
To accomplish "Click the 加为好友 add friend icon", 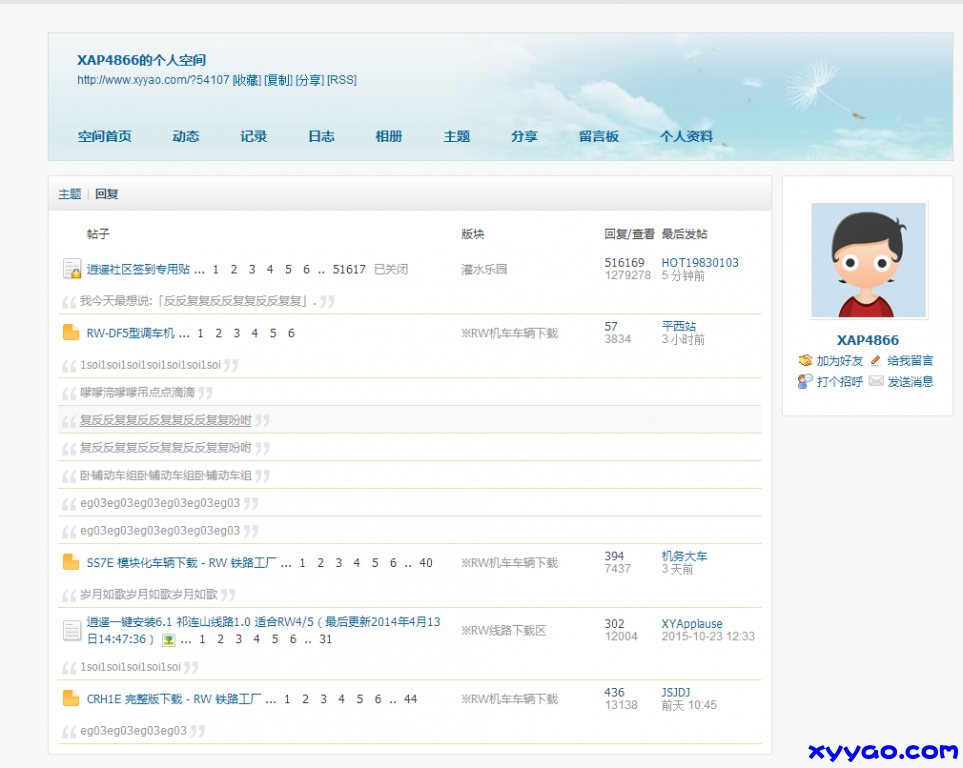I will (805, 361).
